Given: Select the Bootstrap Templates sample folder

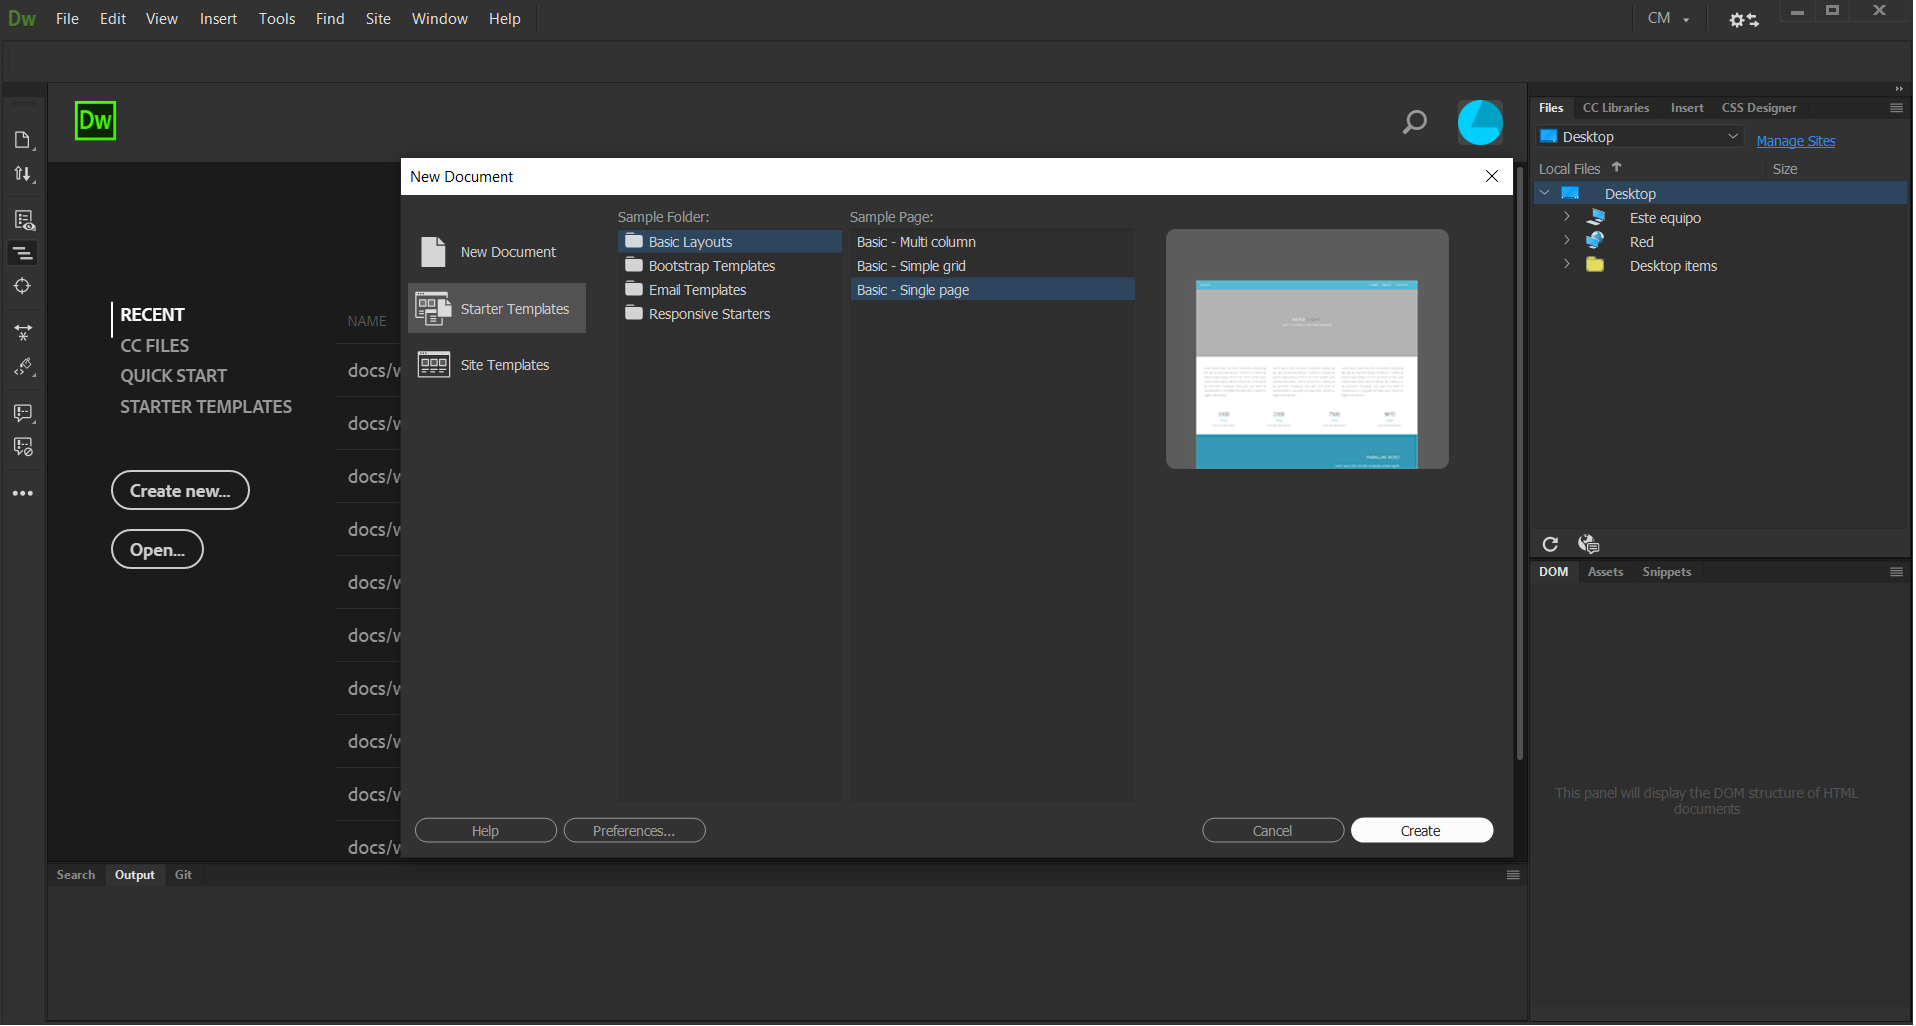Looking at the screenshot, I should [x=730, y=266].
